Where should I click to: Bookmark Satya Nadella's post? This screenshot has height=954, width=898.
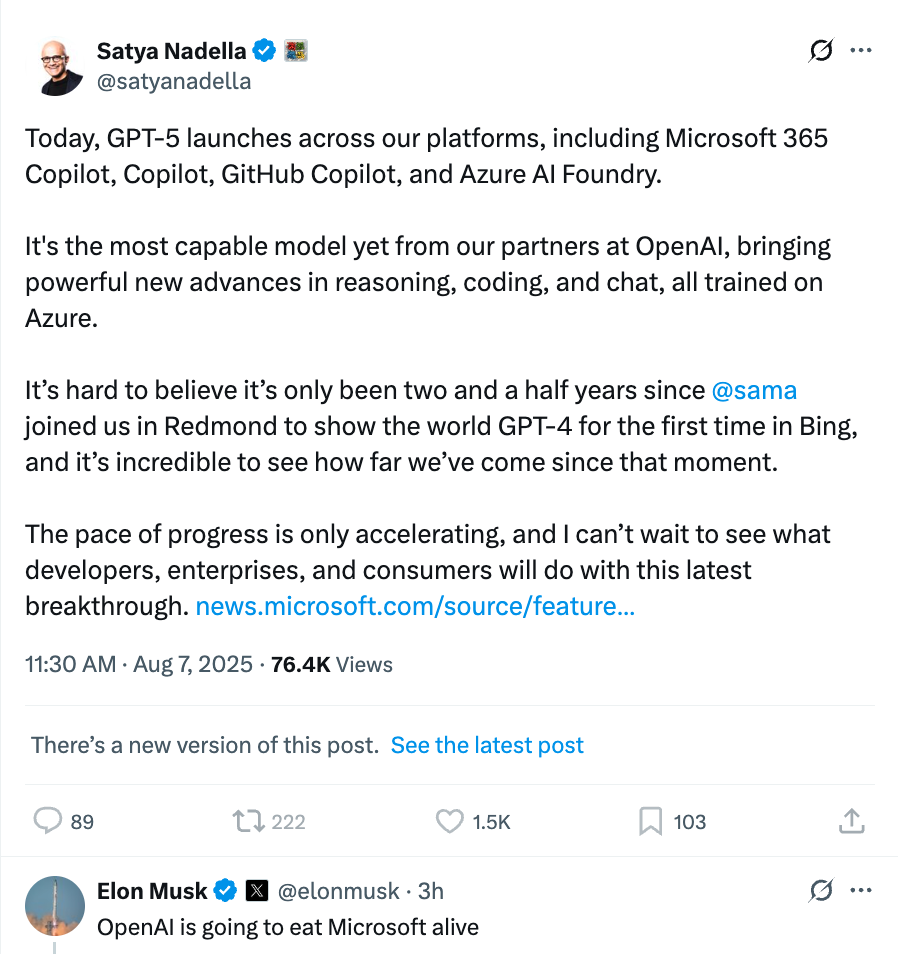[651, 821]
